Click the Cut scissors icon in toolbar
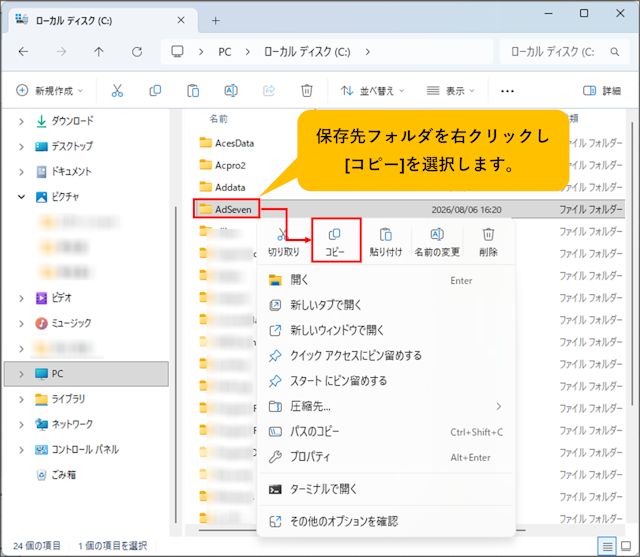Screen dimensions: 640x557 click(x=117, y=91)
